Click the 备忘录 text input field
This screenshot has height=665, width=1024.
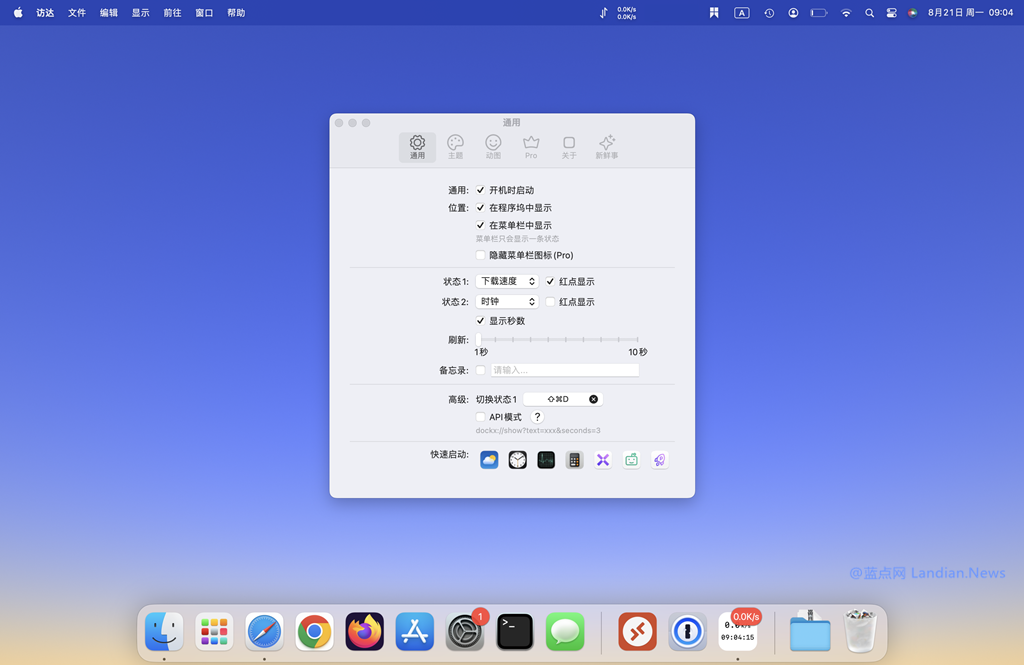point(564,370)
